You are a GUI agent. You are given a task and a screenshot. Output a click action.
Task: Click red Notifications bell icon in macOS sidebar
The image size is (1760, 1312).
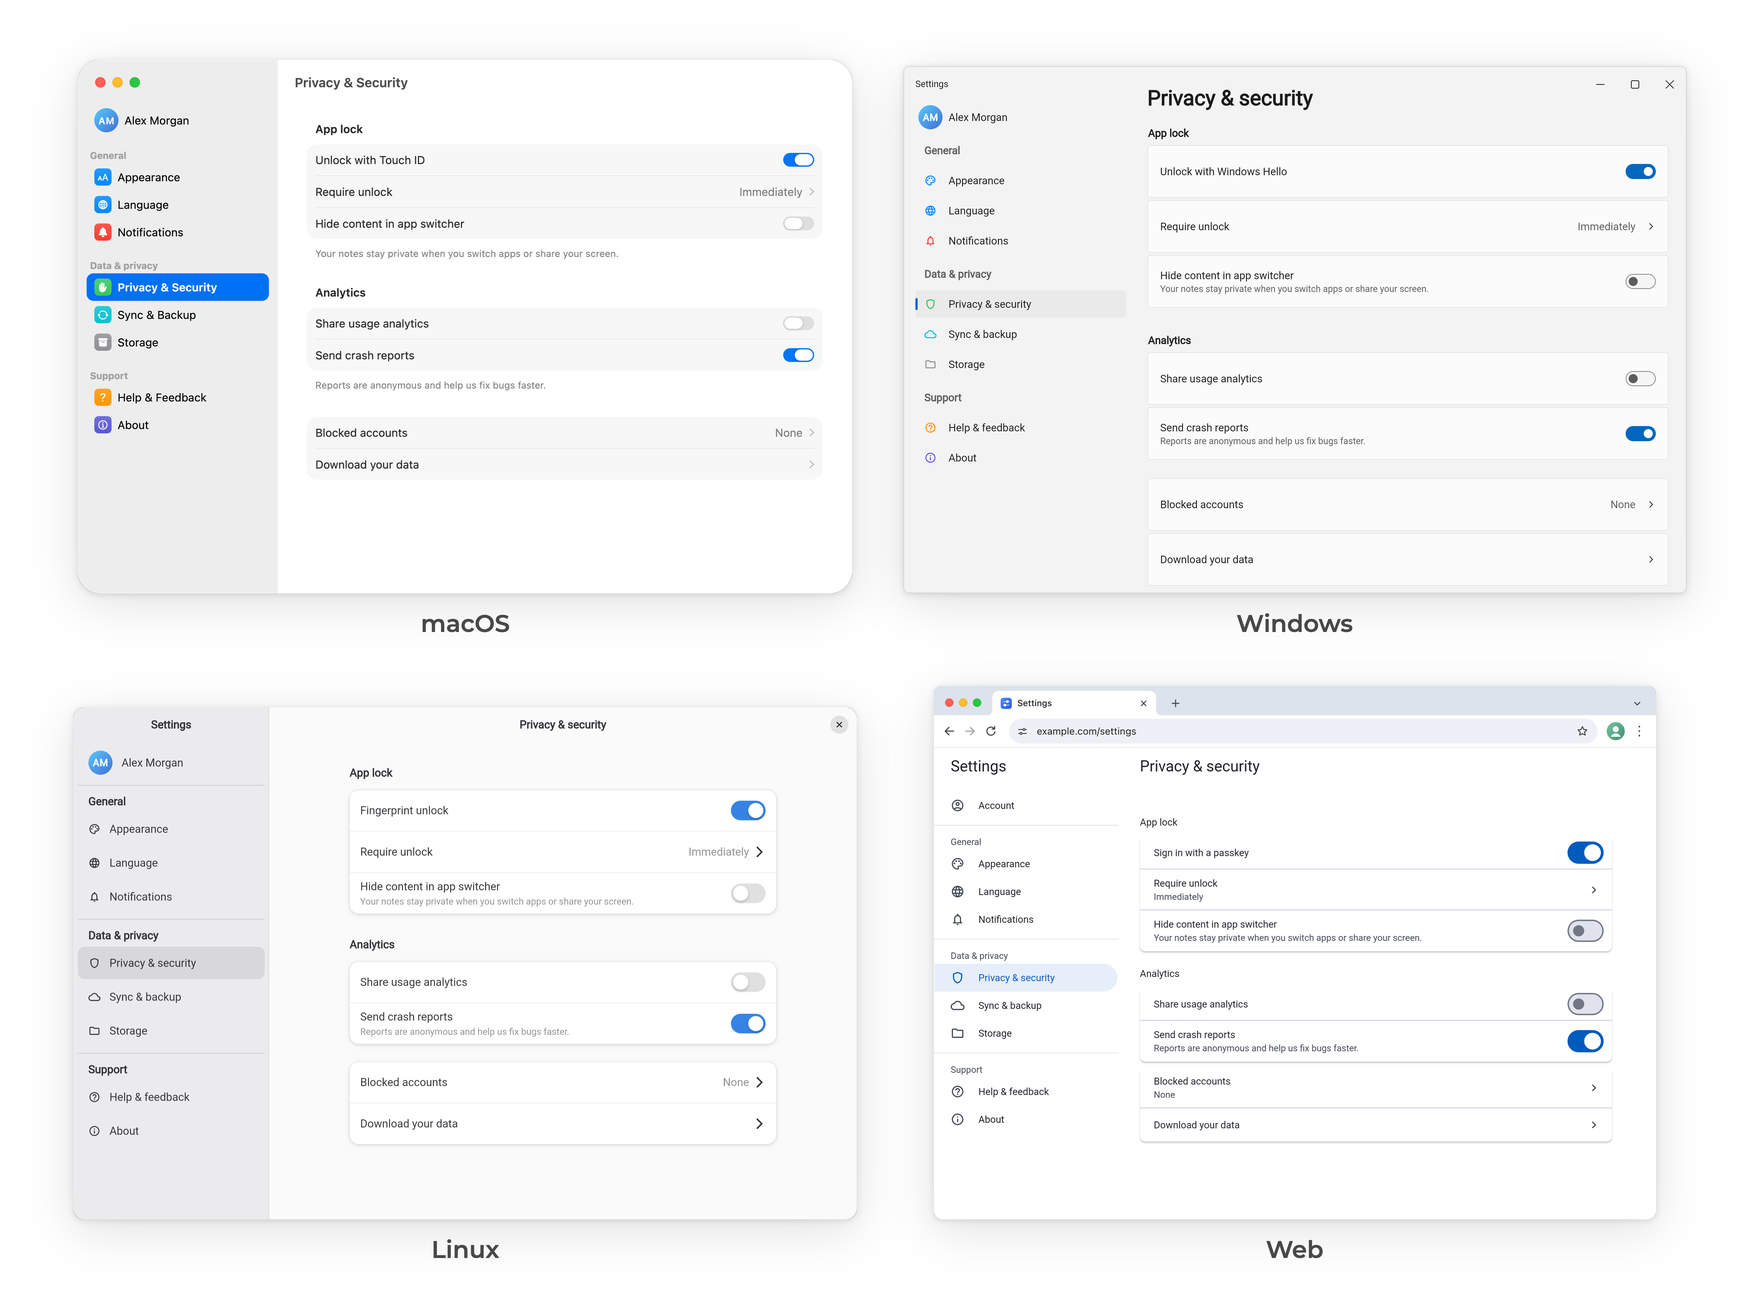click(103, 232)
